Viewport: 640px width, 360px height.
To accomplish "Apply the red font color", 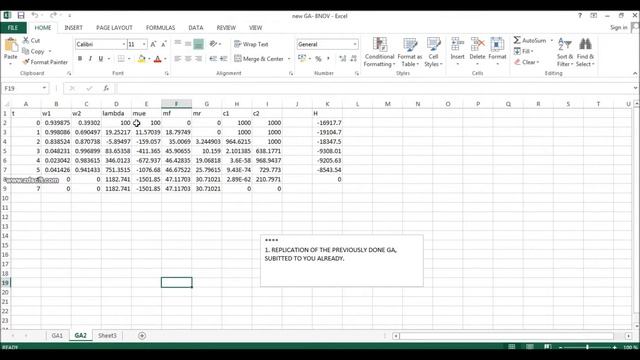I will 158,59.
